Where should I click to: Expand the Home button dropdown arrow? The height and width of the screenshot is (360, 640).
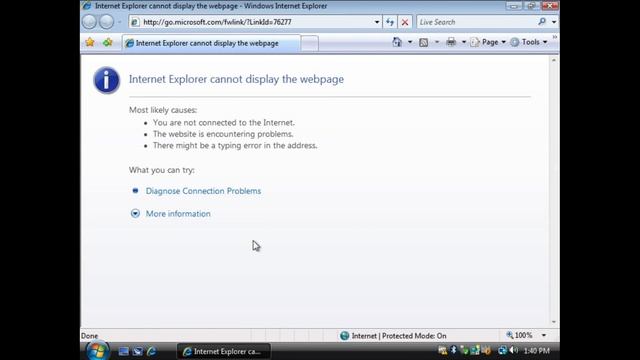point(410,42)
